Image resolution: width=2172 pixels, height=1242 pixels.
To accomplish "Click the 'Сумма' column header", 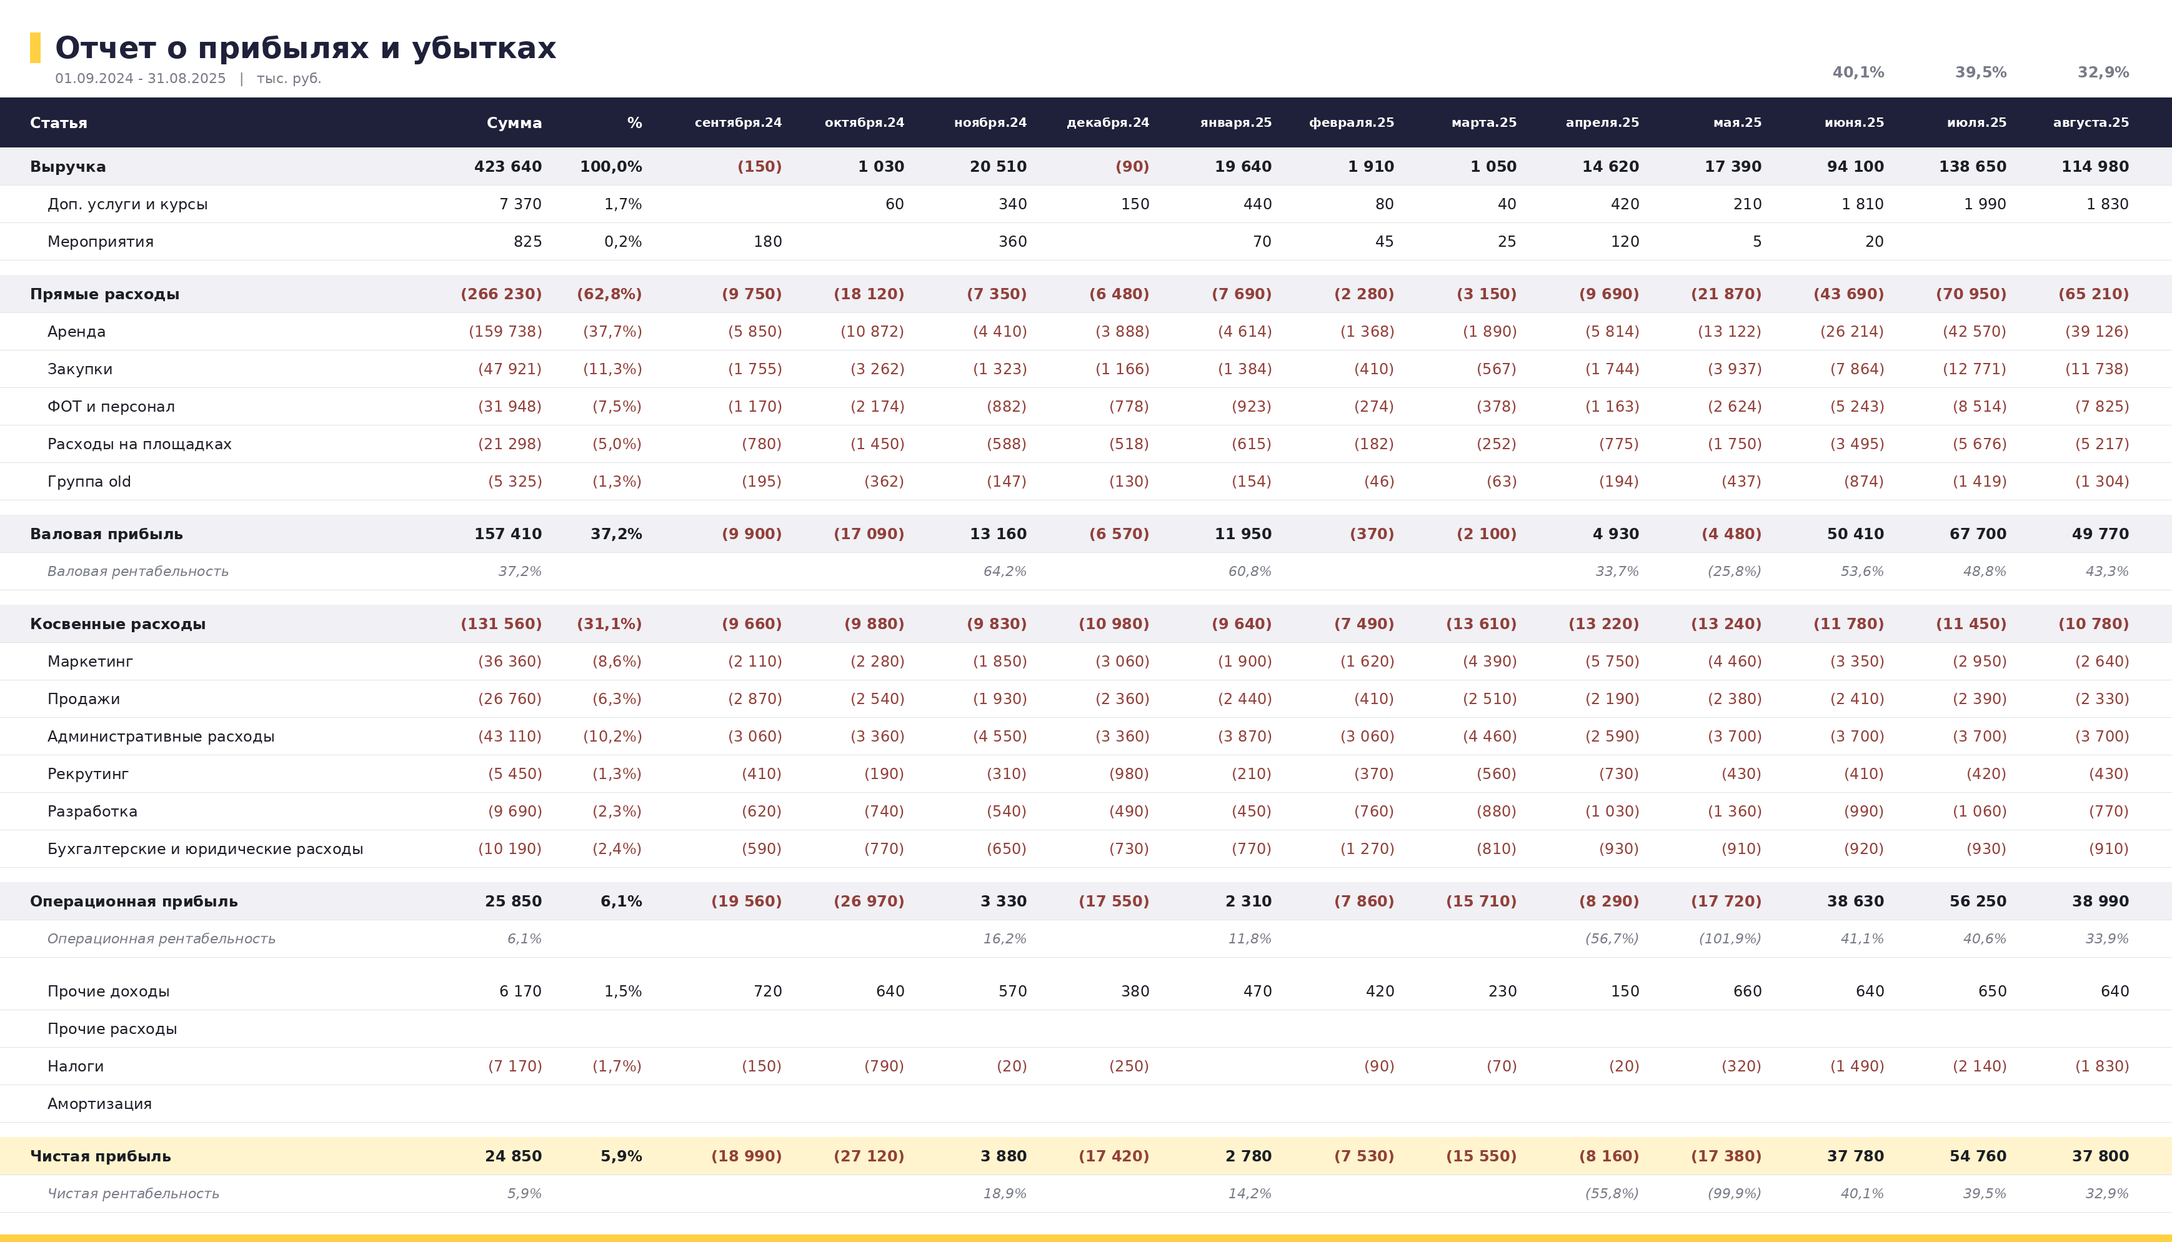I will tap(514, 123).
